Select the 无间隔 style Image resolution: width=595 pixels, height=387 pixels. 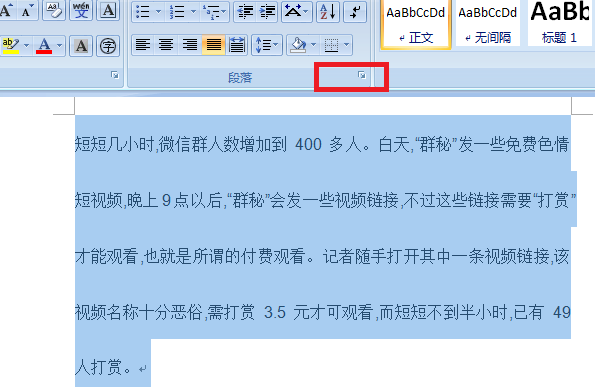[488, 24]
